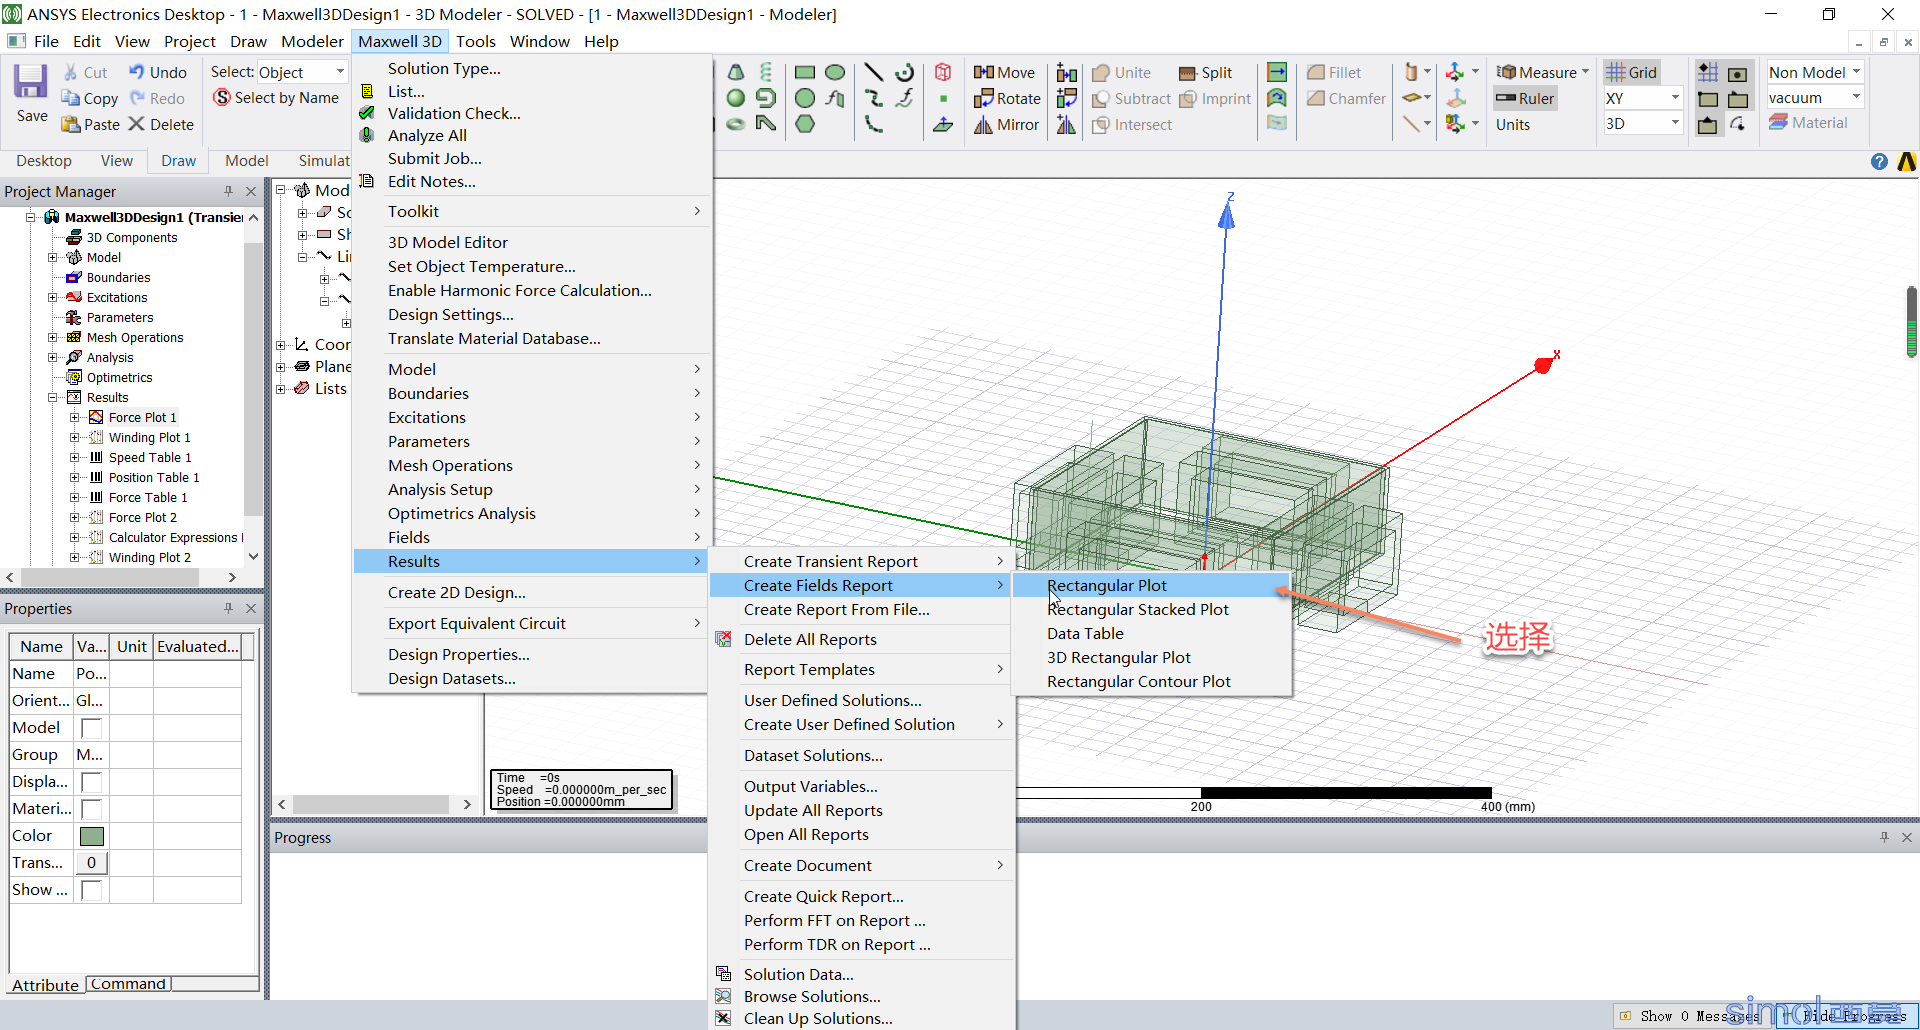The height and width of the screenshot is (1030, 1920).
Task: Click the blue help question mark icon
Action: click(1879, 162)
